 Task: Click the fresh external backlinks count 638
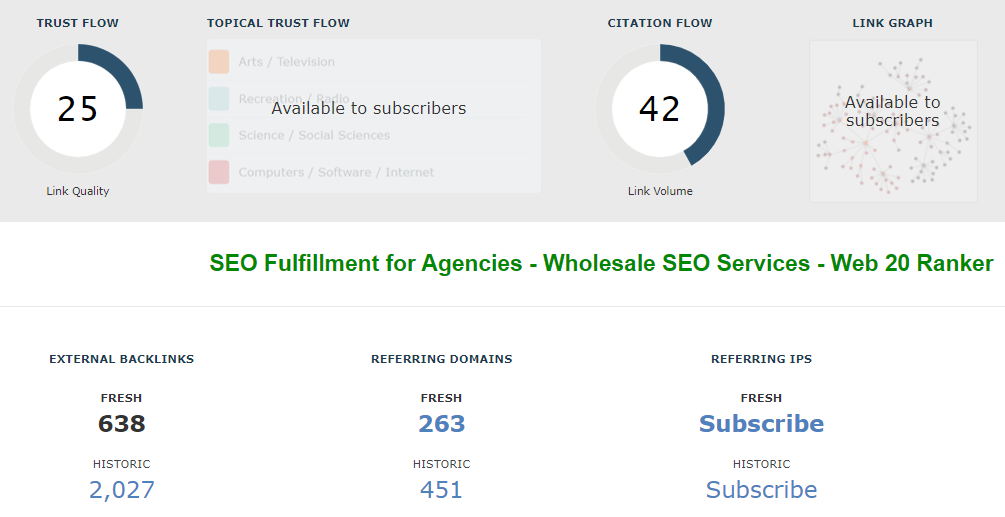click(122, 424)
